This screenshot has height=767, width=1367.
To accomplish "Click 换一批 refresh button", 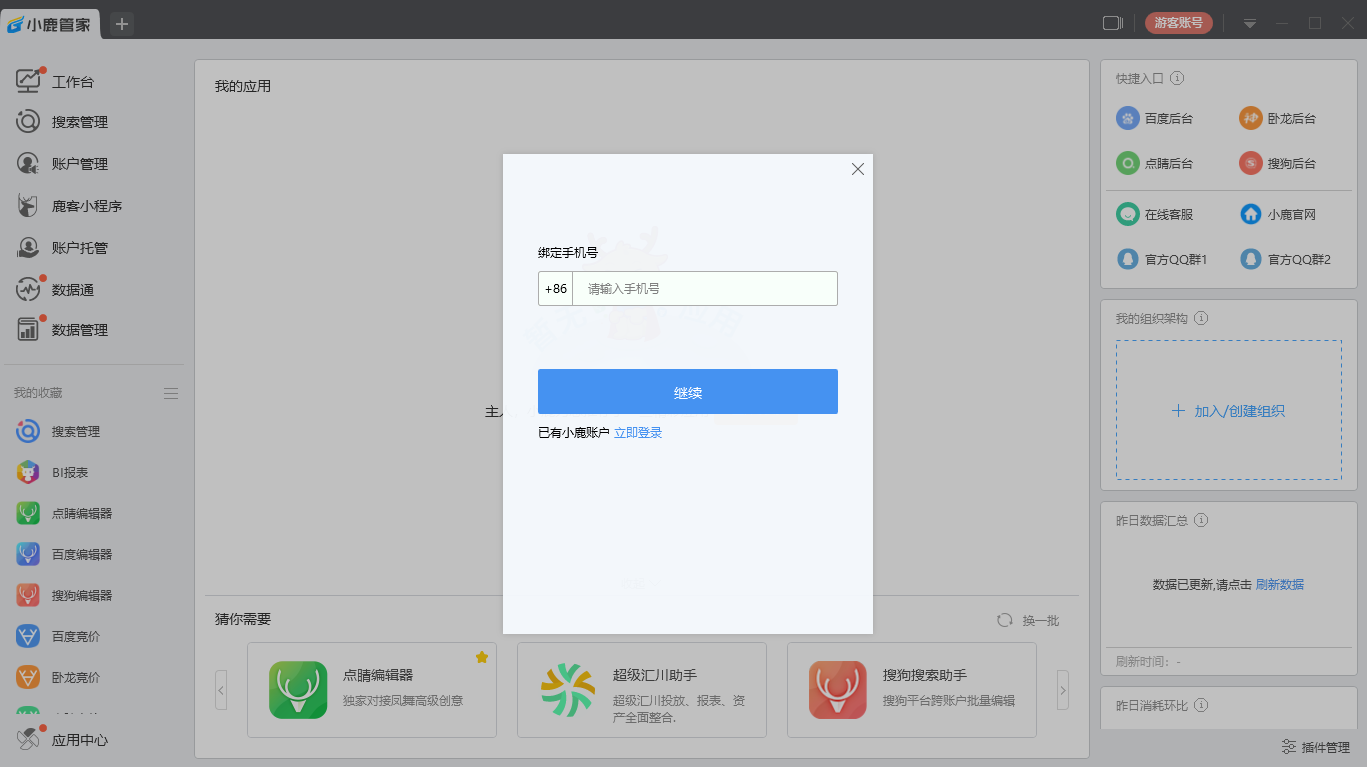I will coord(1028,621).
